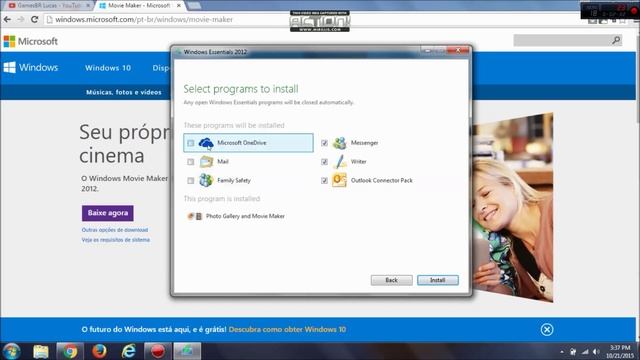
Task: Click the taskbar clock and date
Action: tap(620, 352)
